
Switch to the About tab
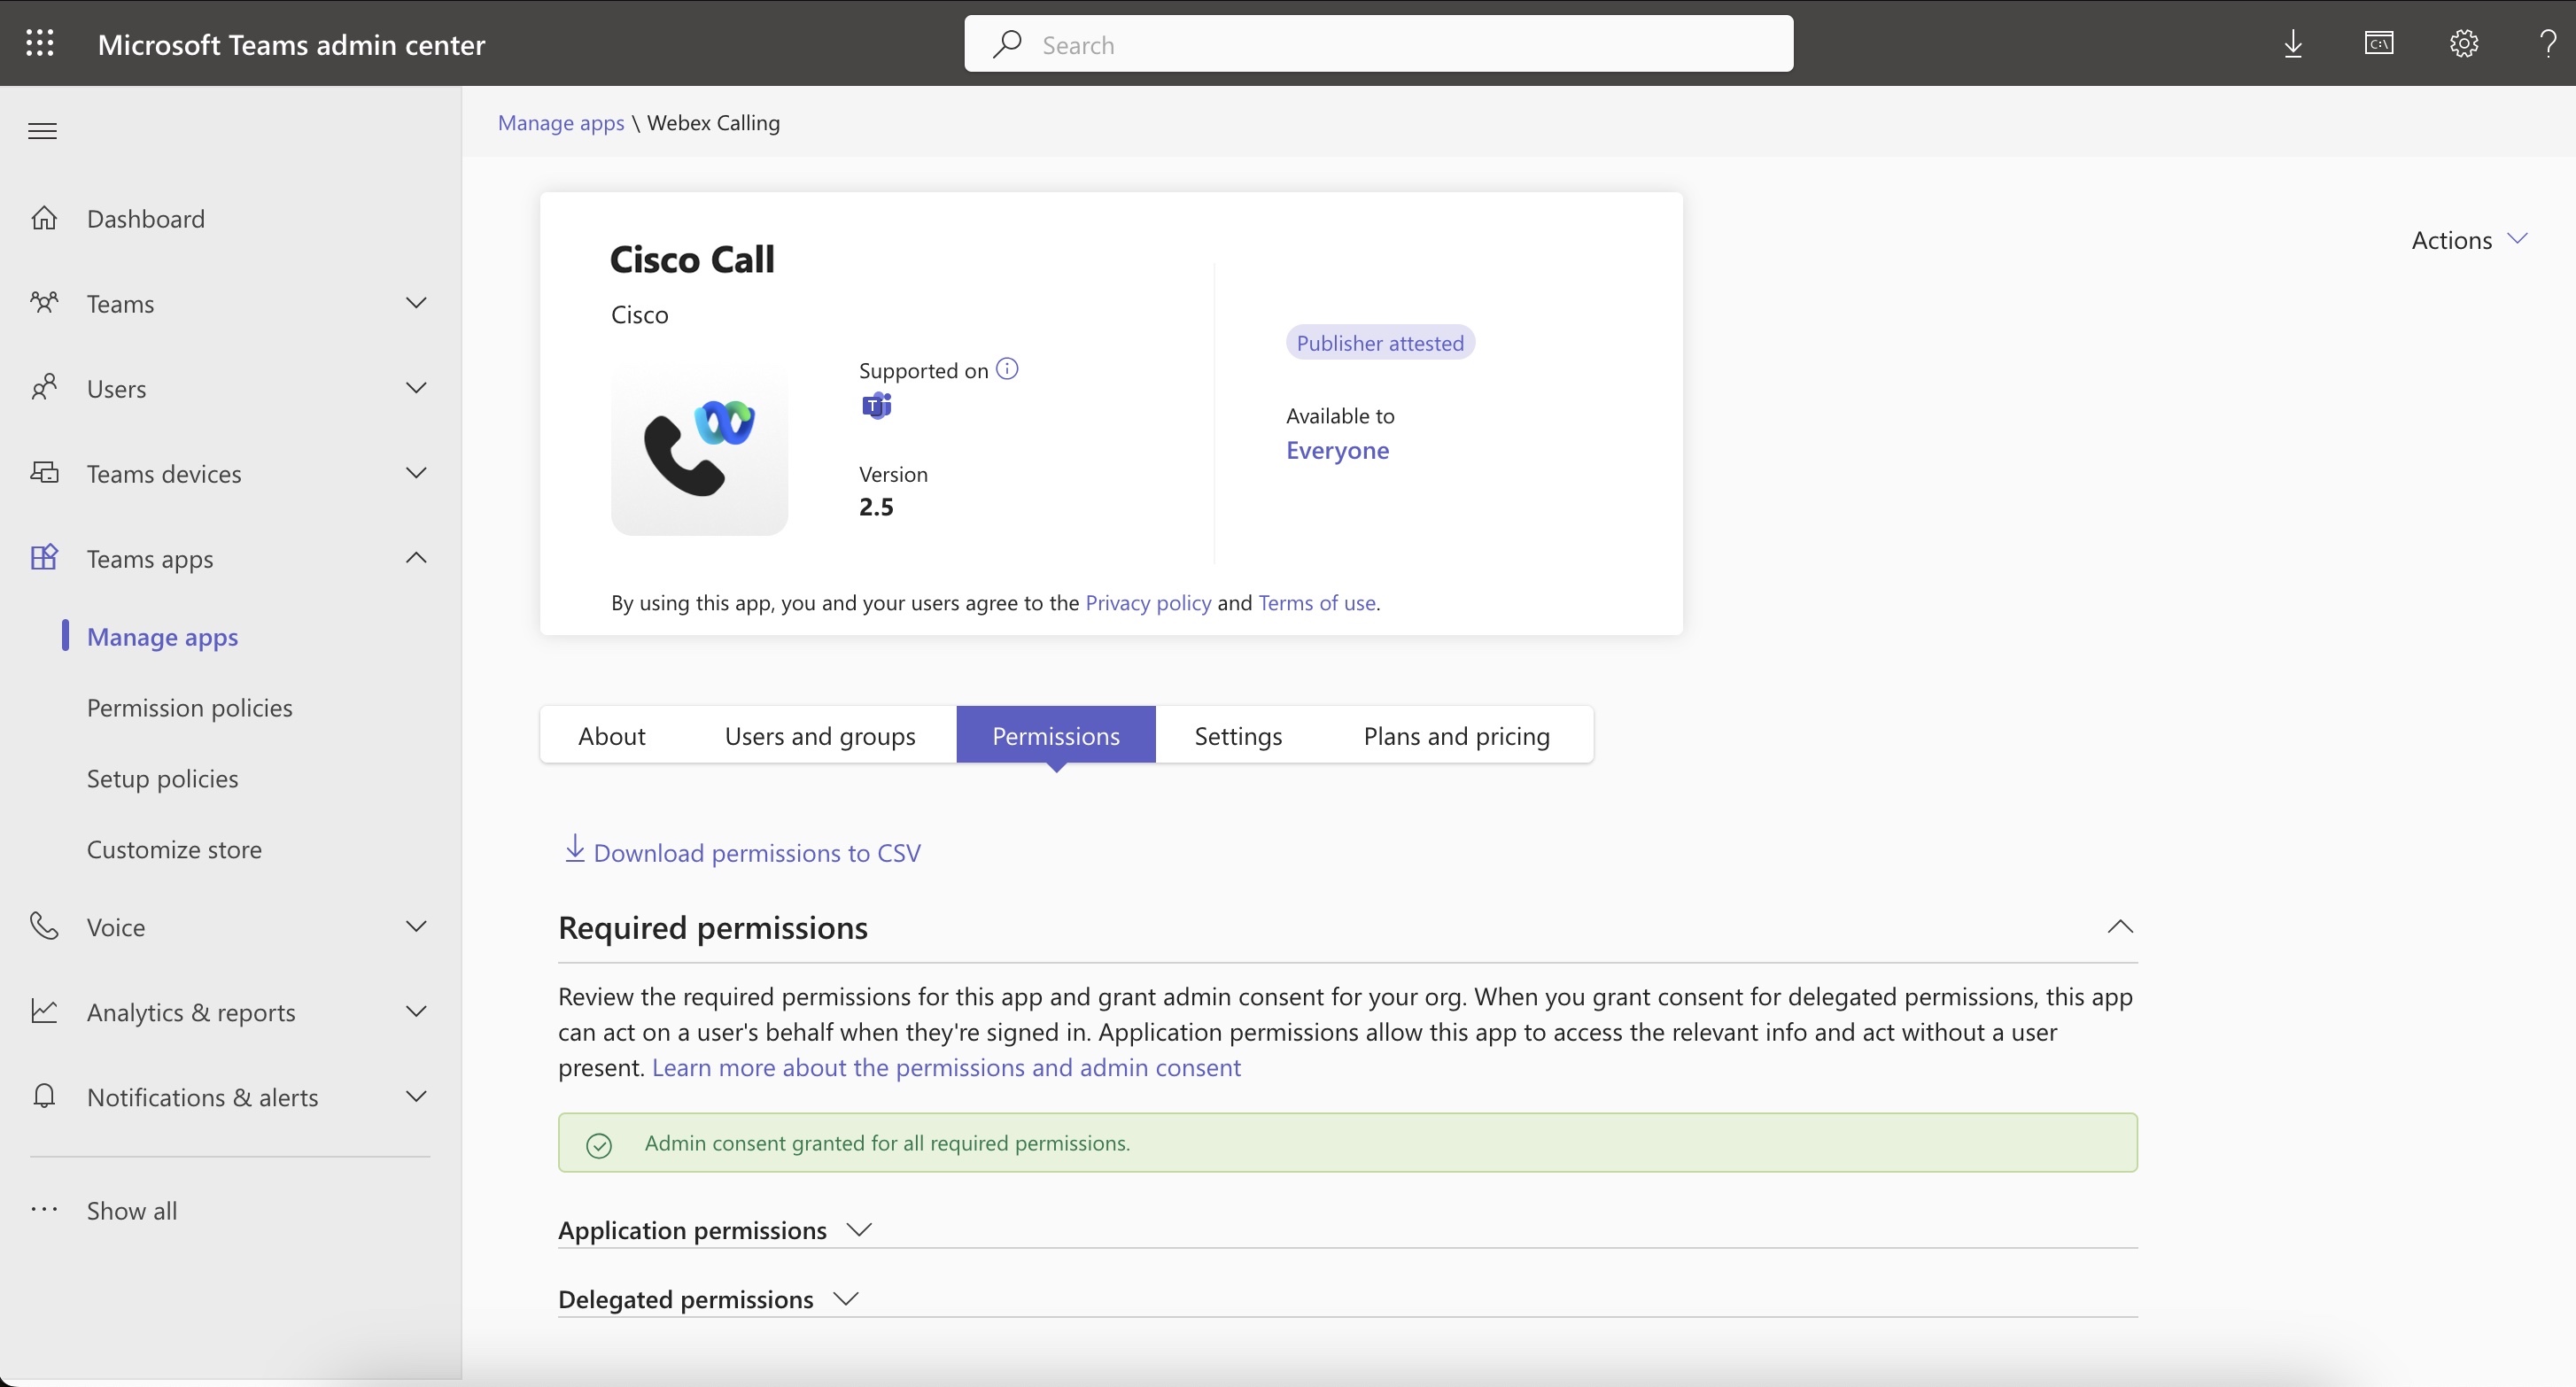click(x=611, y=732)
